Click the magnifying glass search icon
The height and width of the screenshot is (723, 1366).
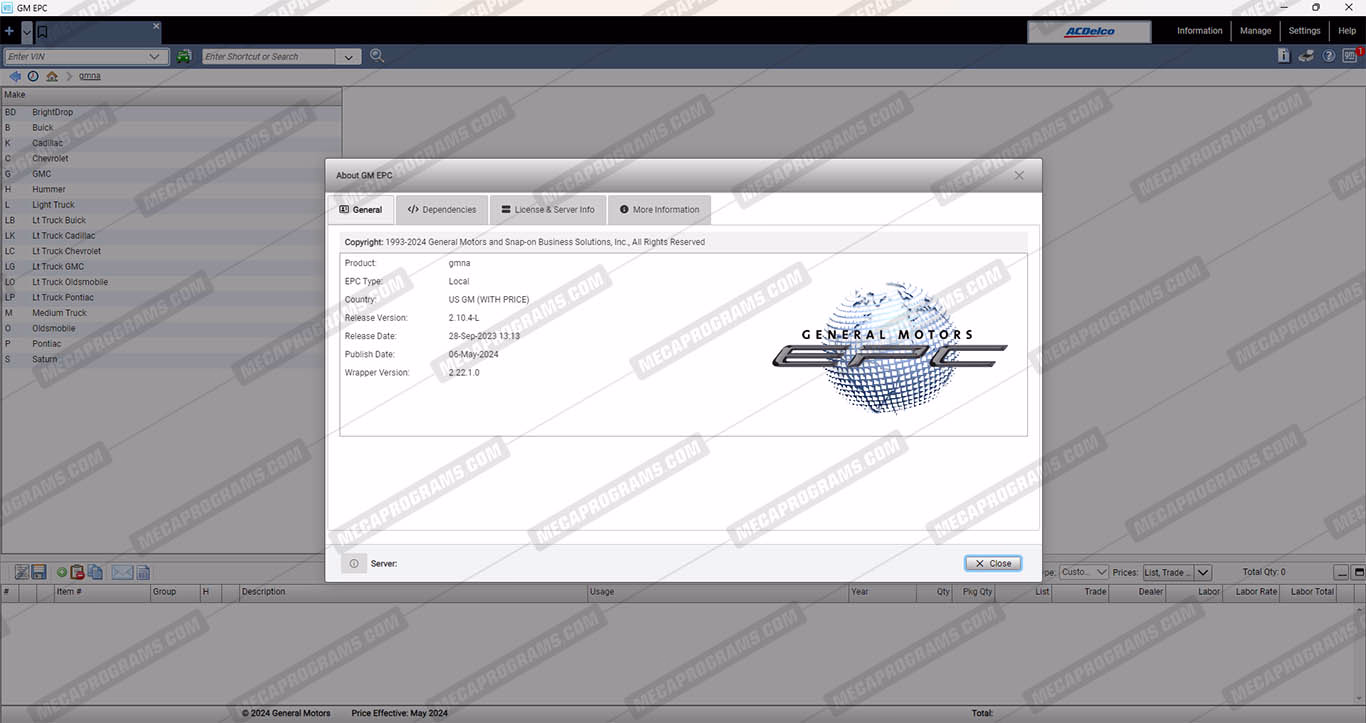pyautogui.click(x=377, y=56)
